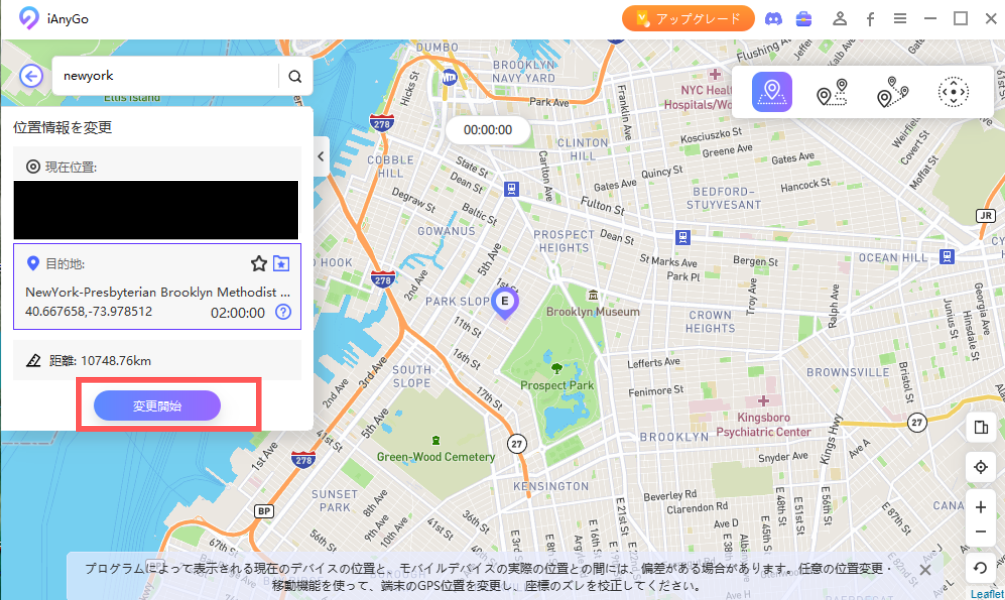The width and height of the screenshot is (1005, 600).
Task: Zoom in on the map
Action: 981,507
